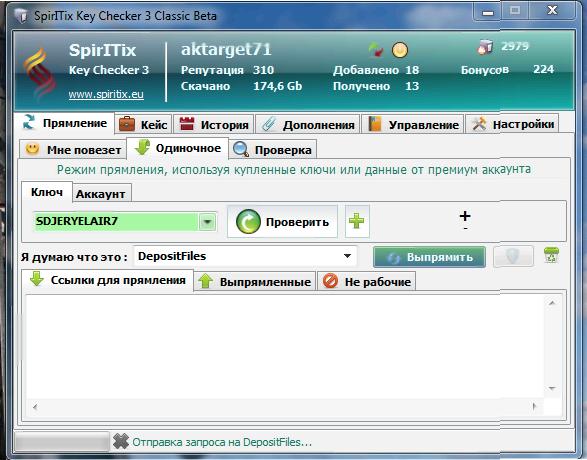Click the gray X icon in status bar
The height and width of the screenshot is (460, 587).
(x=121, y=442)
